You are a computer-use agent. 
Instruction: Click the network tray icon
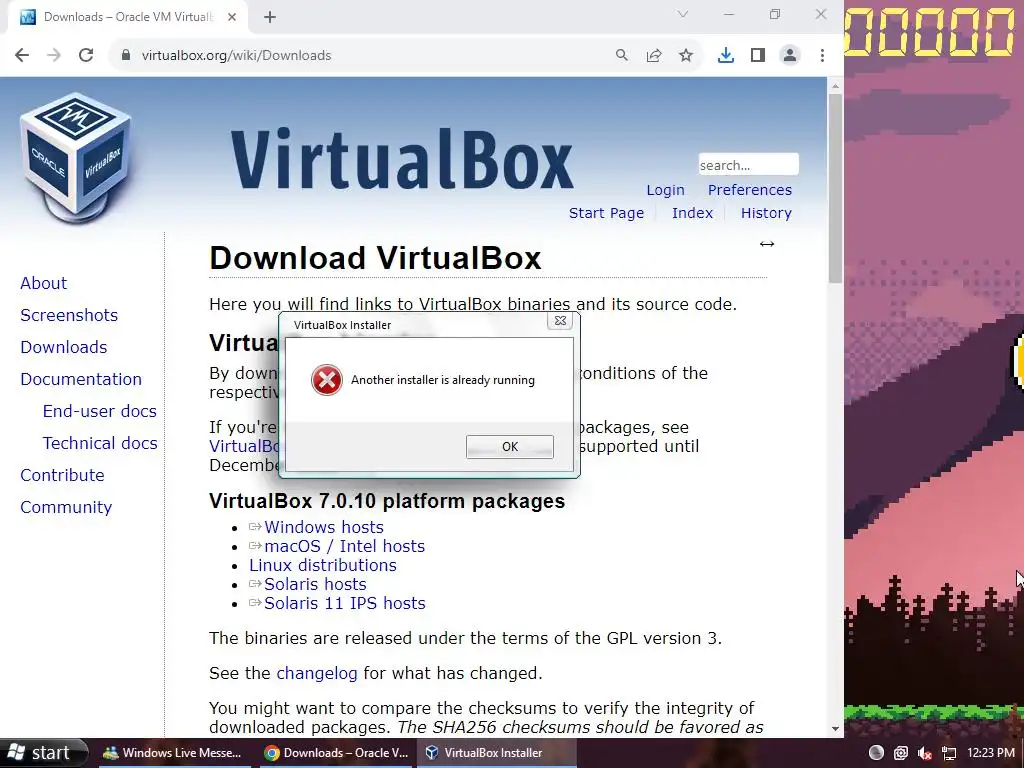(949, 753)
